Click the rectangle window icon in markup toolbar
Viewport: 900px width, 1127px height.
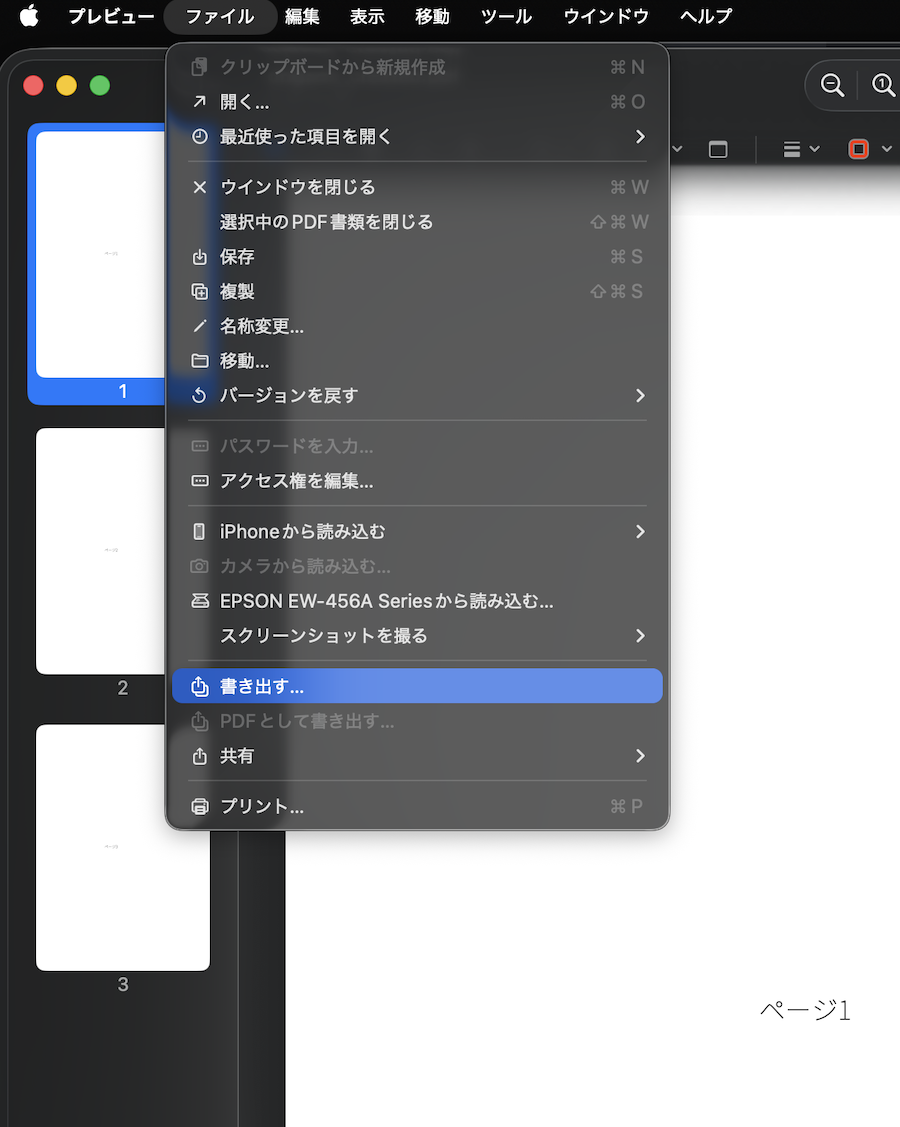[x=717, y=150]
